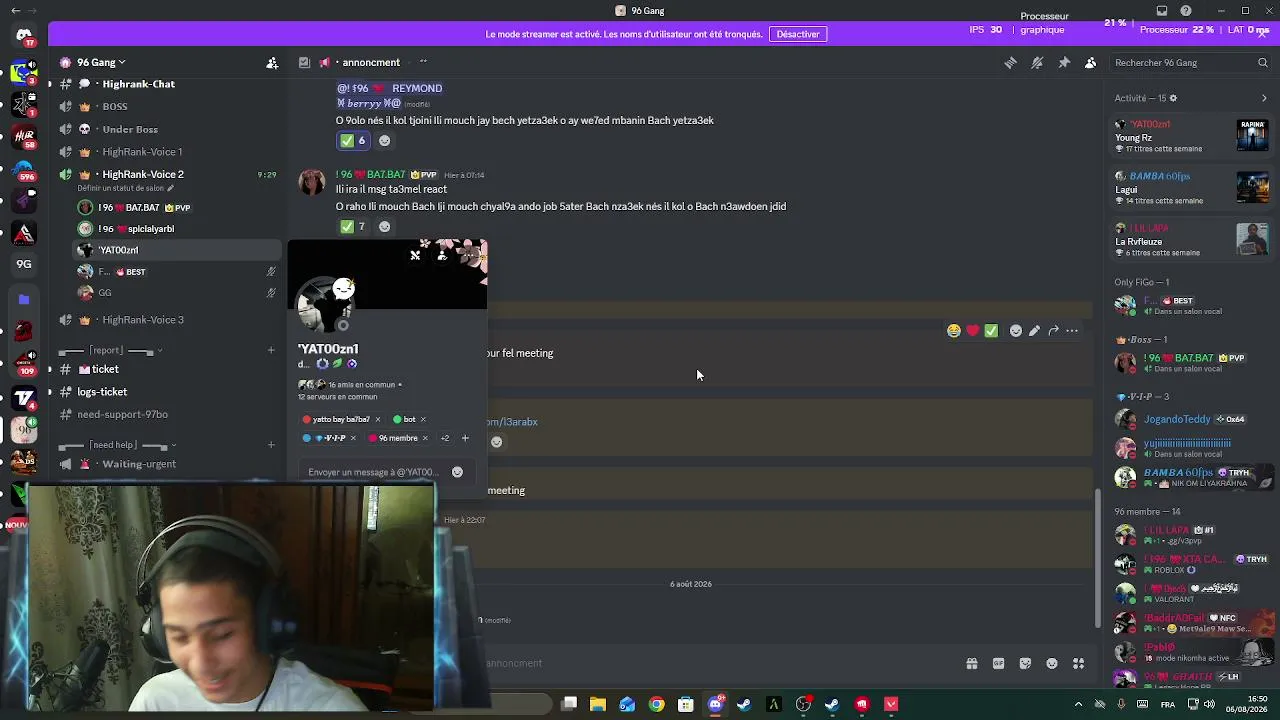Open the gift icon in message bar
The image size is (1280, 720).
click(x=971, y=663)
